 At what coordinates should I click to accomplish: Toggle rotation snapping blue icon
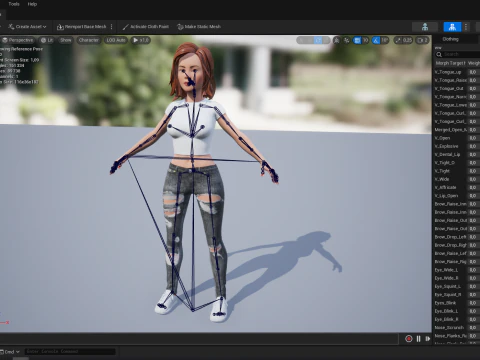376,40
